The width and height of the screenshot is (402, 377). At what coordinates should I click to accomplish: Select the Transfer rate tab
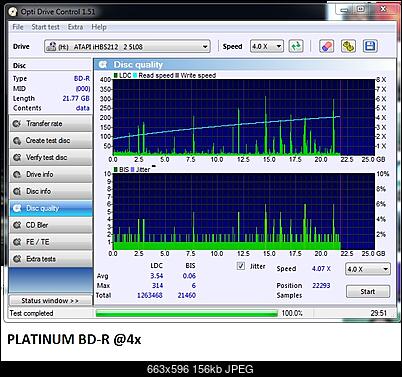[51, 124]
